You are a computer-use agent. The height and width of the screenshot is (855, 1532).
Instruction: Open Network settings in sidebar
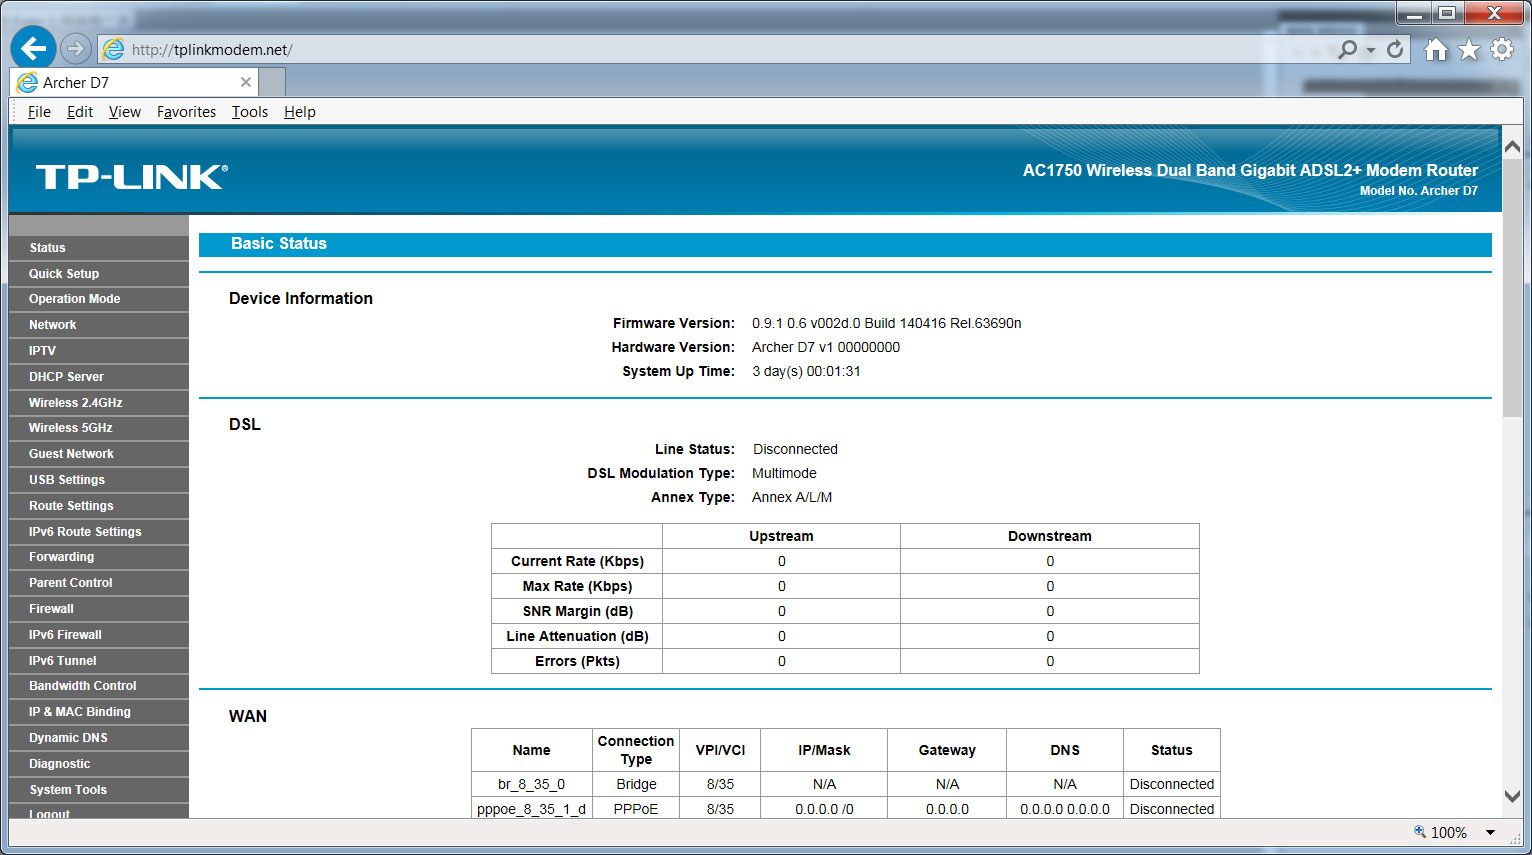click(98, 325)
